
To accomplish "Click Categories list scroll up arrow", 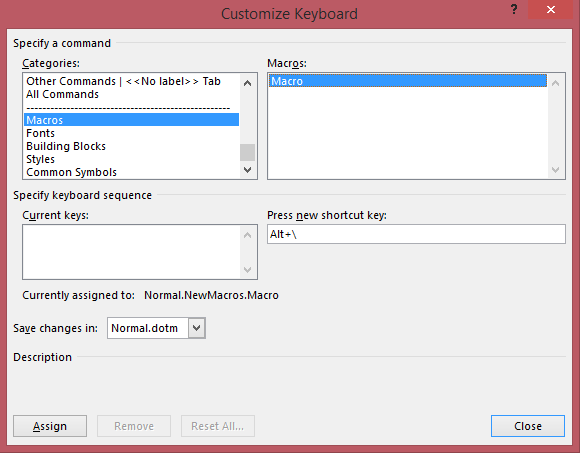I will [x=247, y=83].
